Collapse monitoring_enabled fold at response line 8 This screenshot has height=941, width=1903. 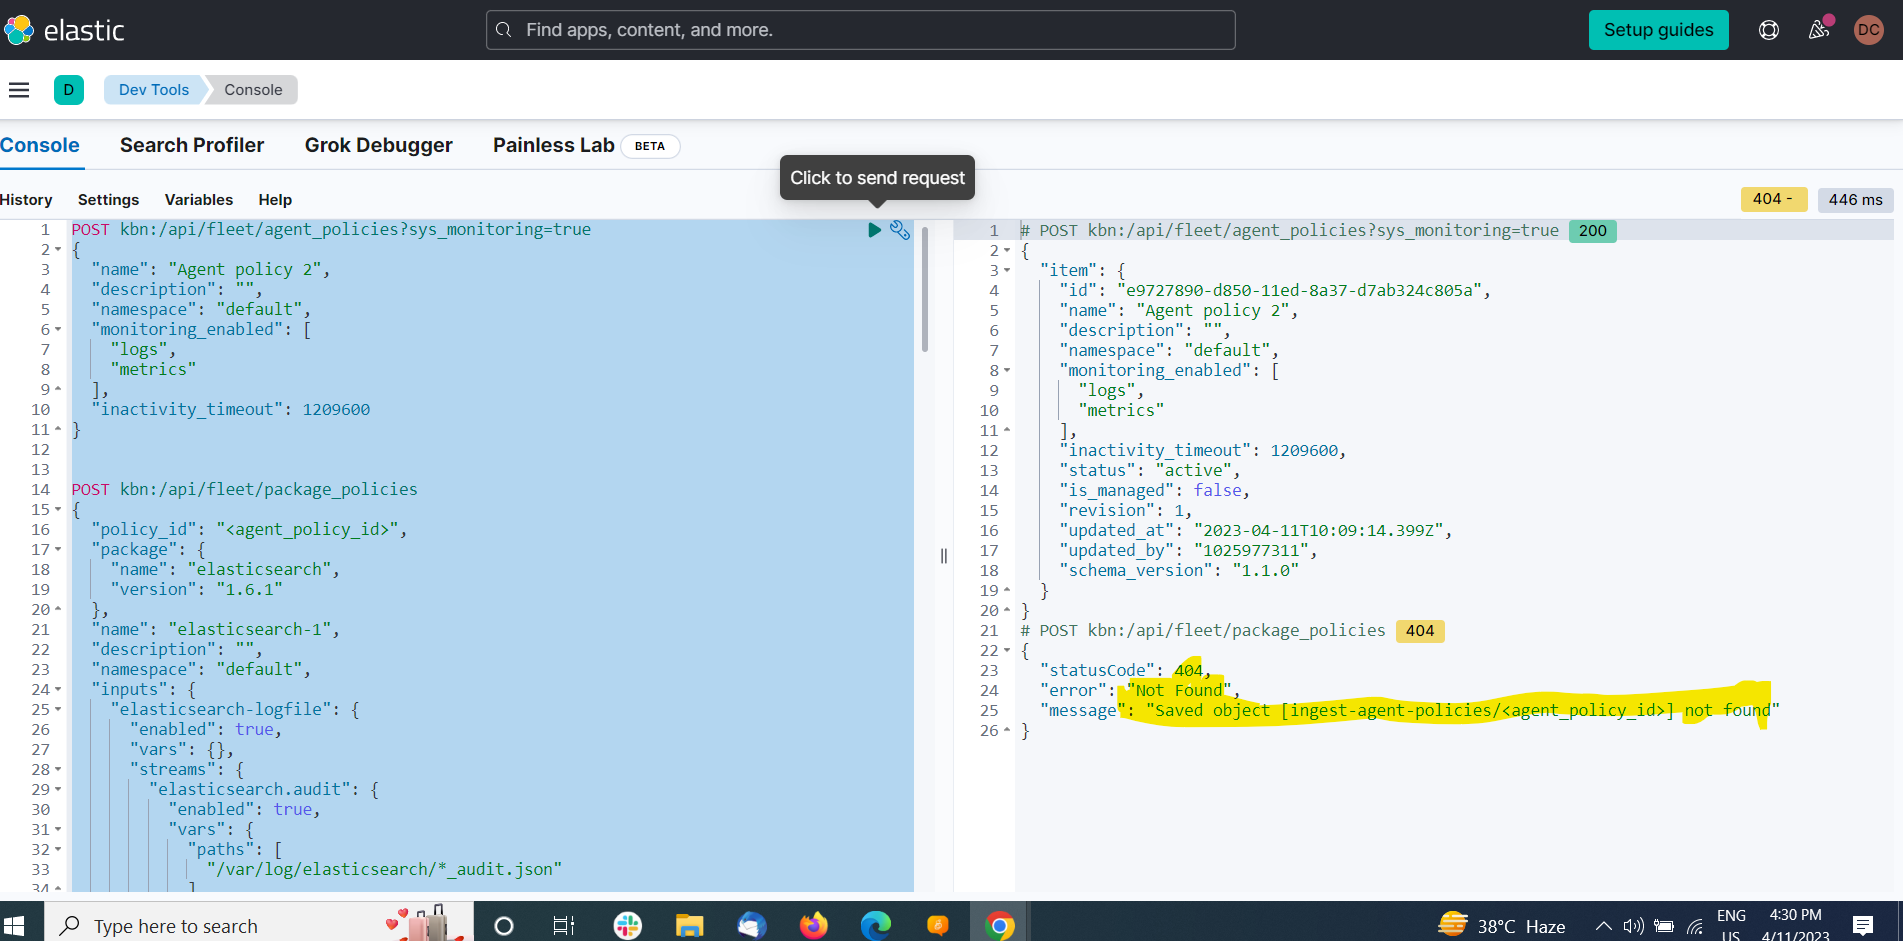[1007, 371]
